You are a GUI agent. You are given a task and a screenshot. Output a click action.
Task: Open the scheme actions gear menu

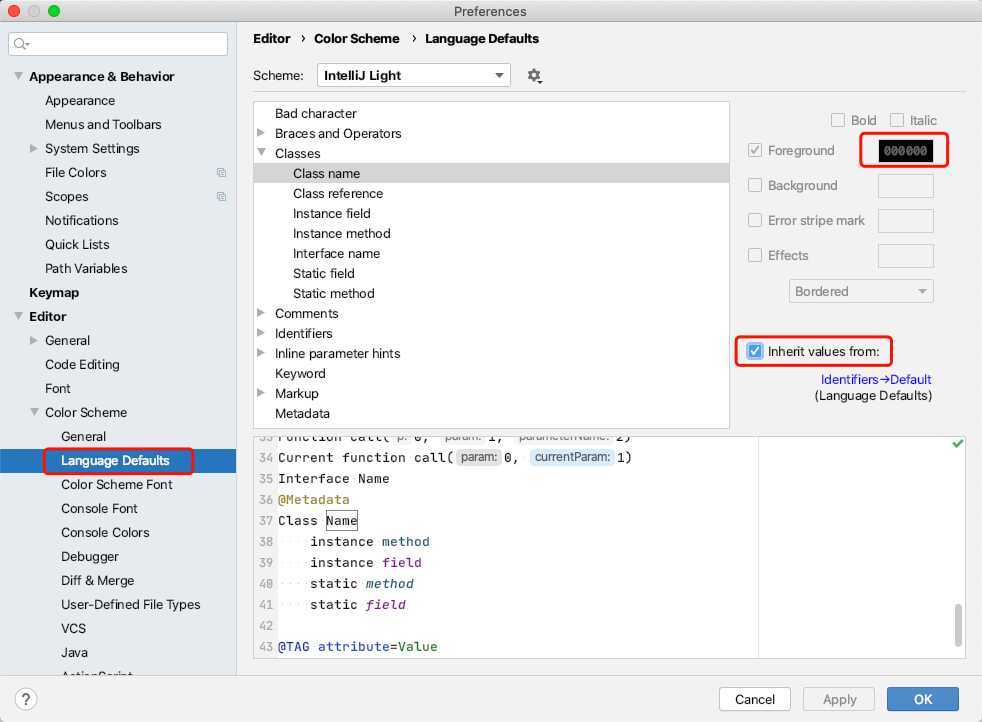click(534, 76)
